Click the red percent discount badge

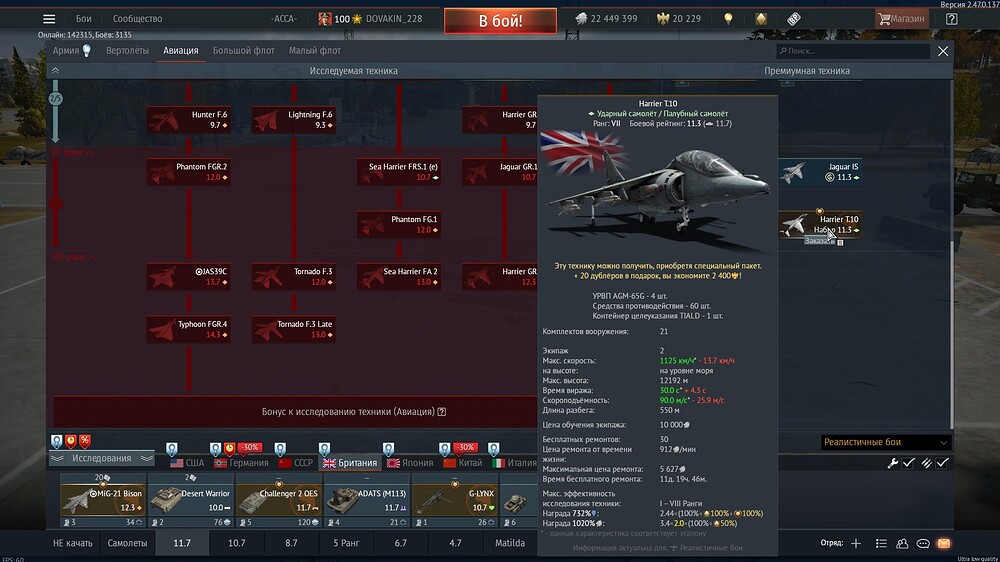pyautogui.click(x=85, y=441)
